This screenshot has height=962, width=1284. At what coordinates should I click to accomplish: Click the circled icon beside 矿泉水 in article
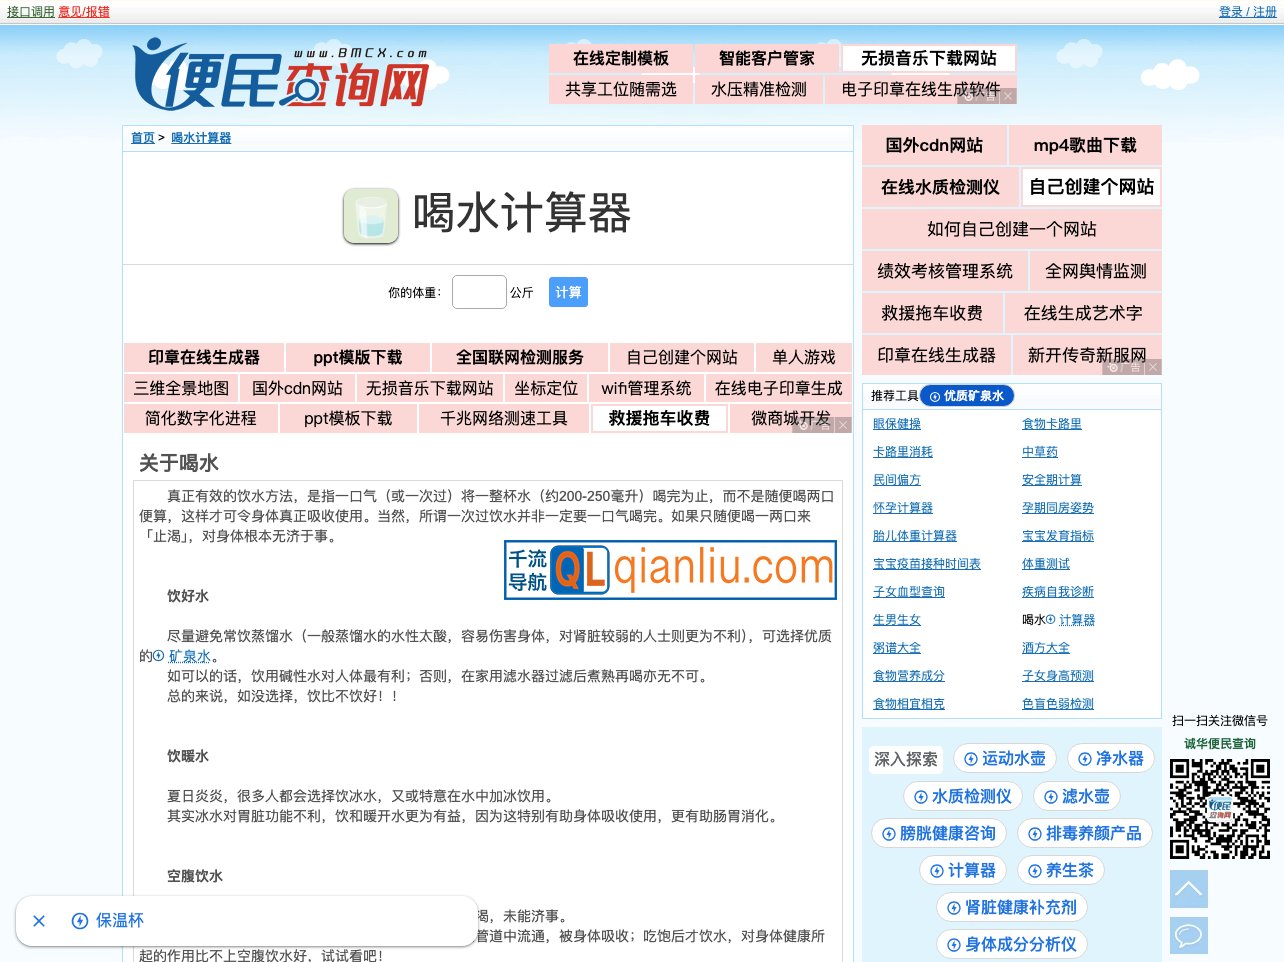pos(158,656)
